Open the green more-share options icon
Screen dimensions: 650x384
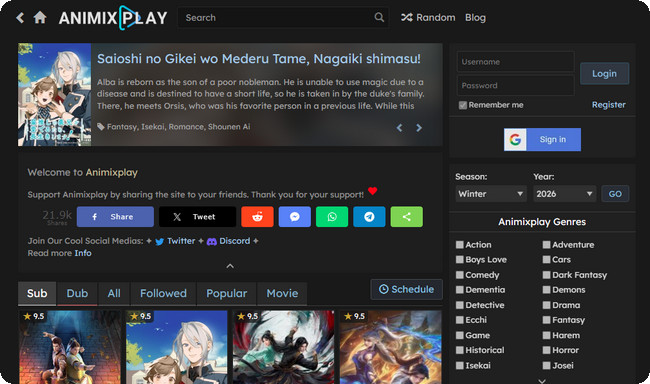(x=407, y=216)
